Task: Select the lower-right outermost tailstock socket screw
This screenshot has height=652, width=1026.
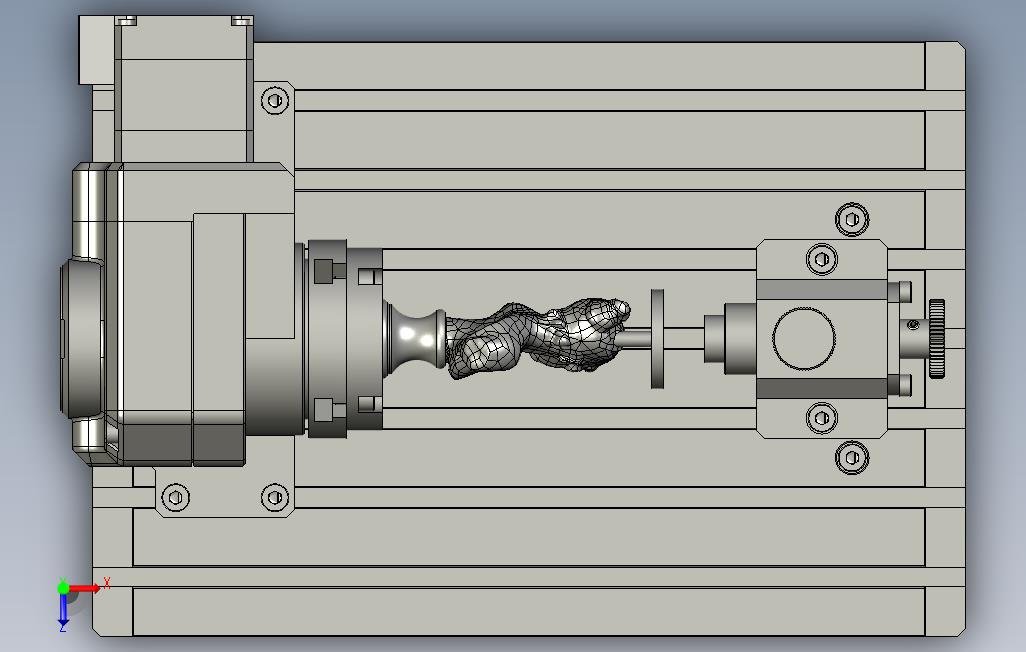Action: pyautogui.click(x=852, y=457)
